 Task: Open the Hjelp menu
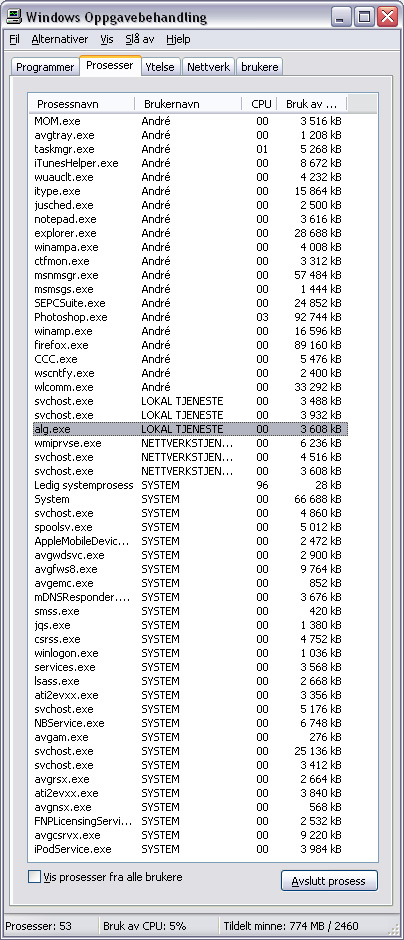(x=178, y=40)
